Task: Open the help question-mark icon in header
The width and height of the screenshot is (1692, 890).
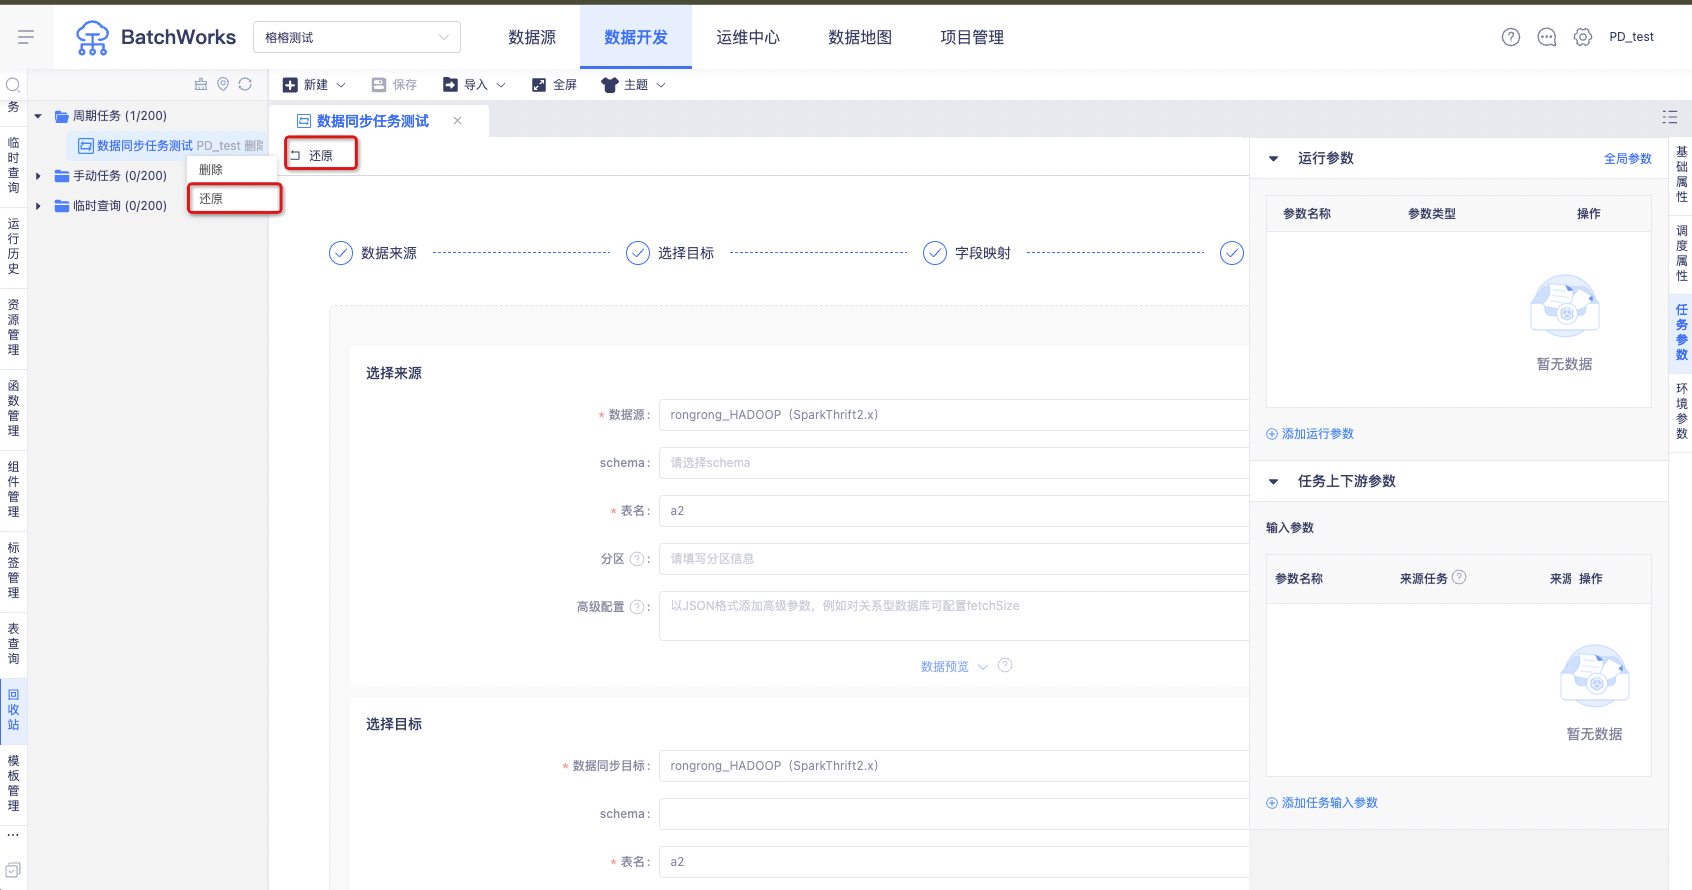Action: click(x=1511, y=37)
